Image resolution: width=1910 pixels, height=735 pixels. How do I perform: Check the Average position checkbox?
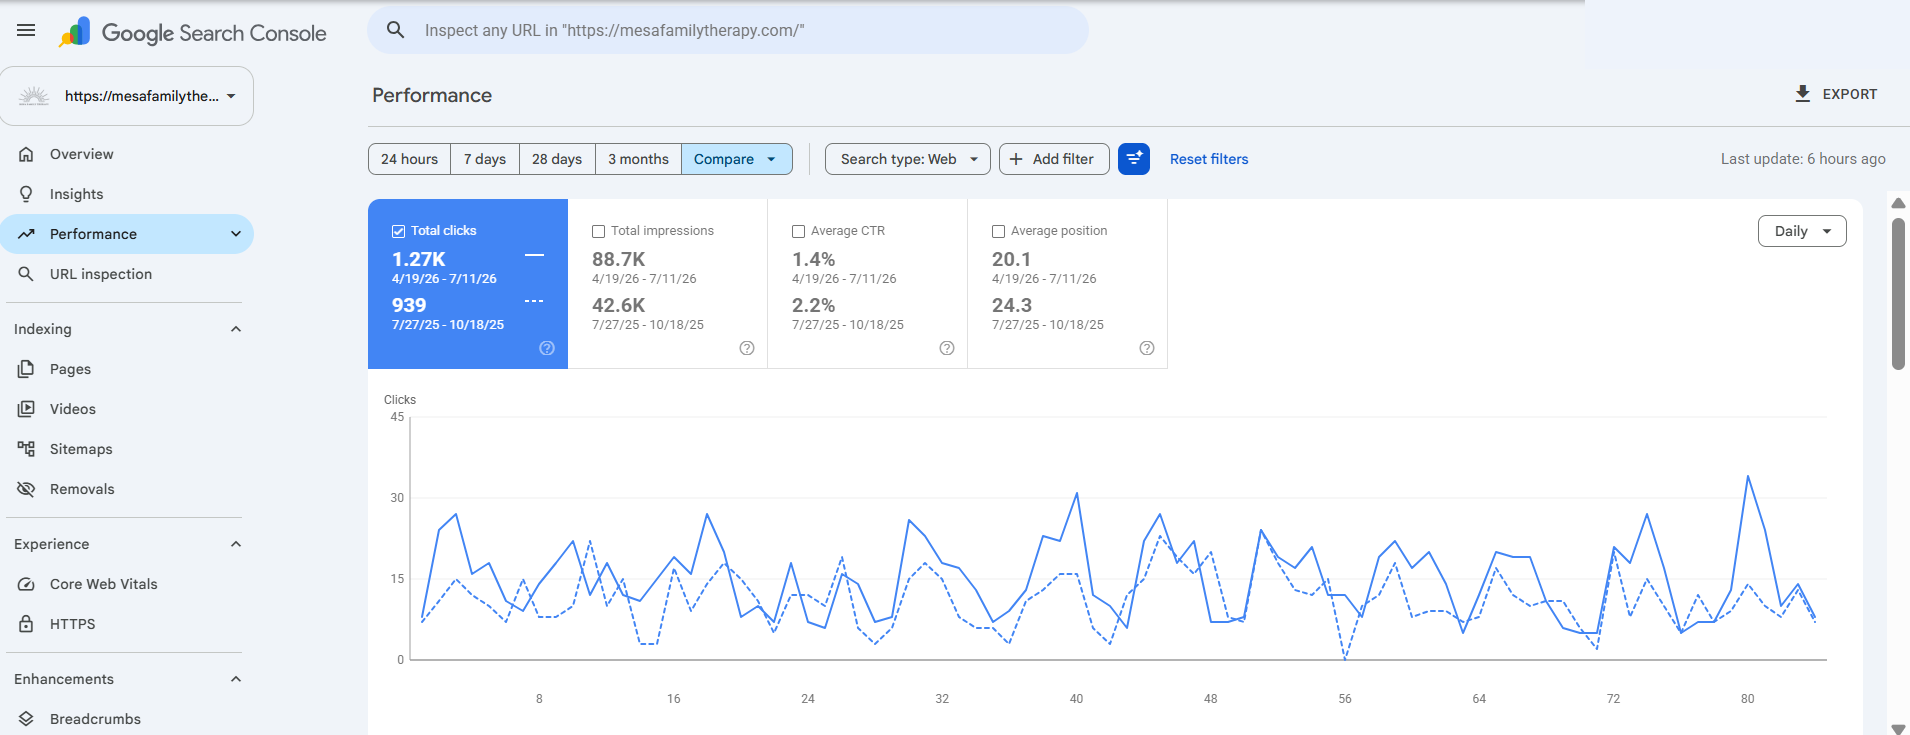(x=999, y=231)
